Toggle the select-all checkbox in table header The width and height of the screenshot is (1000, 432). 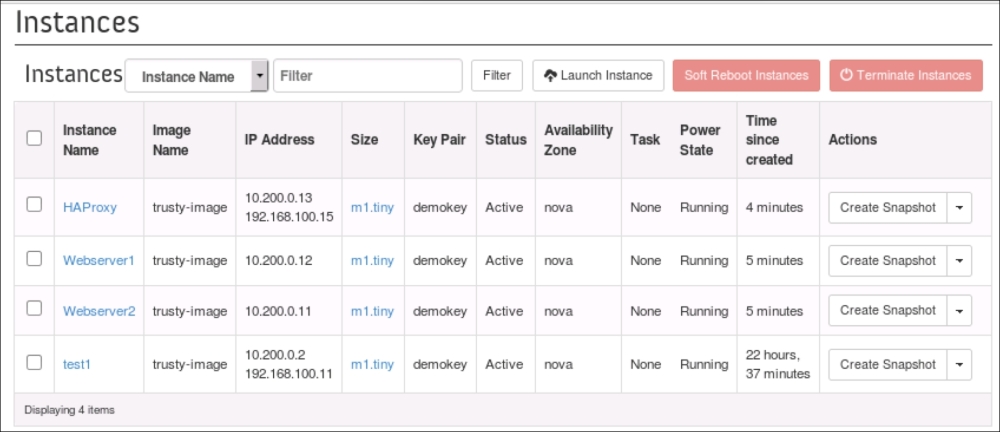tap(34, 139)
